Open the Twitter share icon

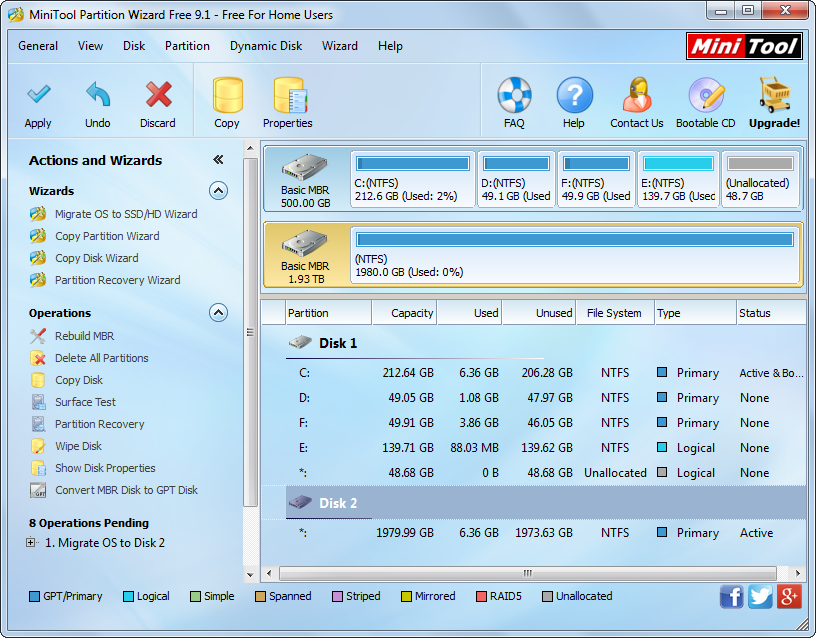[760, 596]
